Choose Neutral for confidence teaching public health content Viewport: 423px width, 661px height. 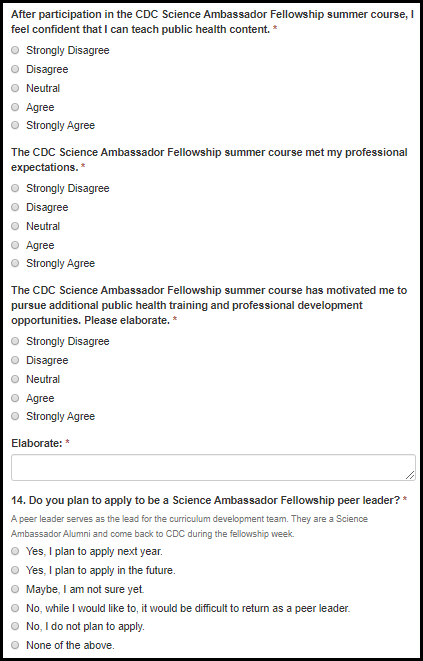coord(15,88)
